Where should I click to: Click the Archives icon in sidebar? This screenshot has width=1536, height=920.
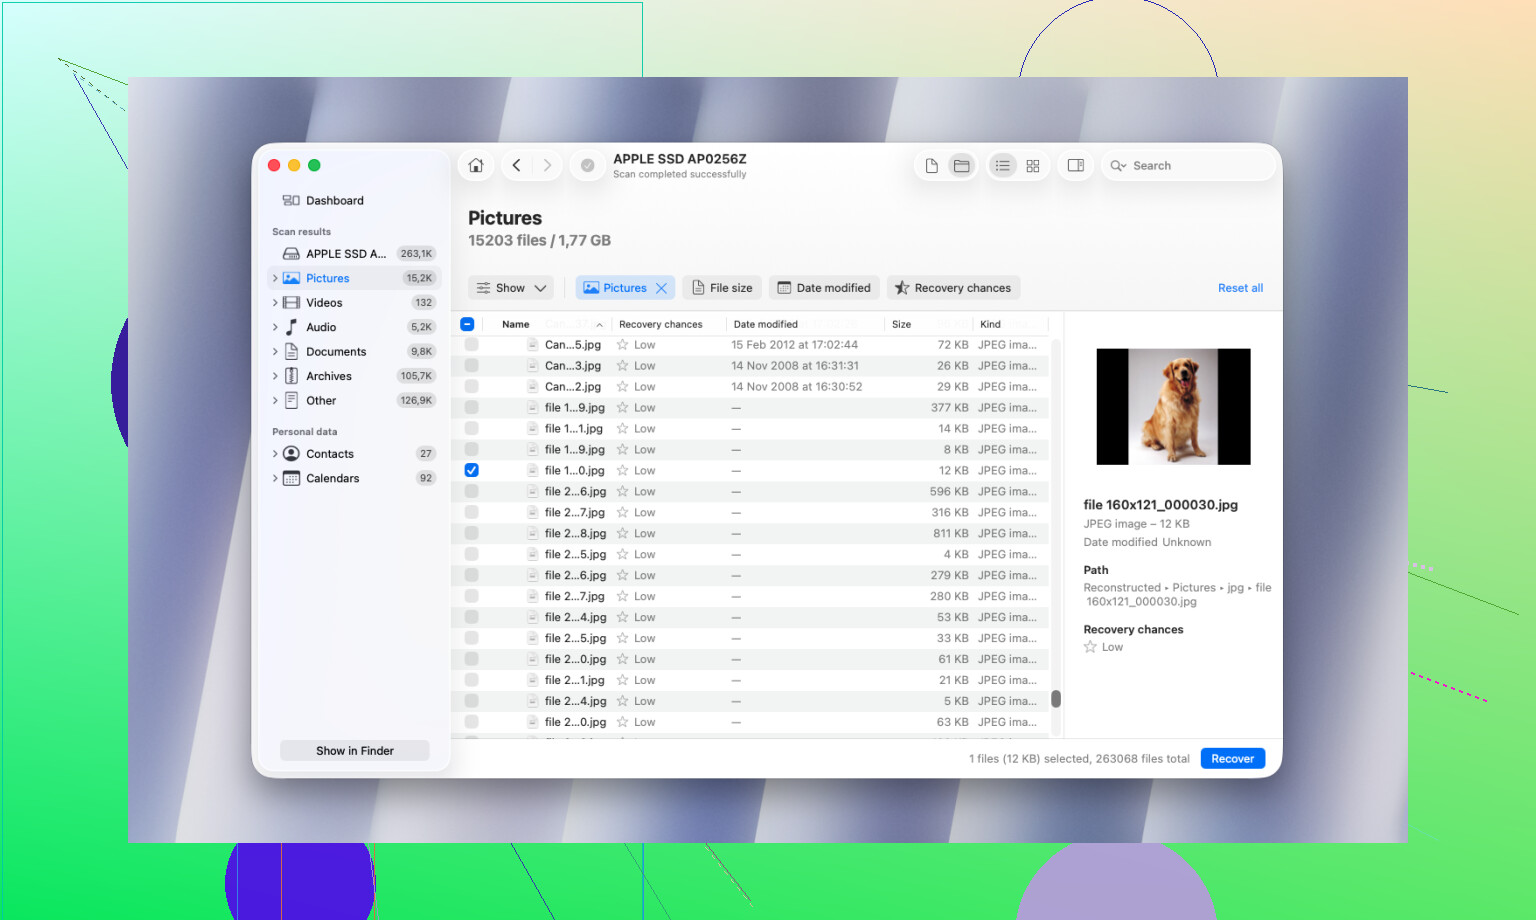click(291, 376)
